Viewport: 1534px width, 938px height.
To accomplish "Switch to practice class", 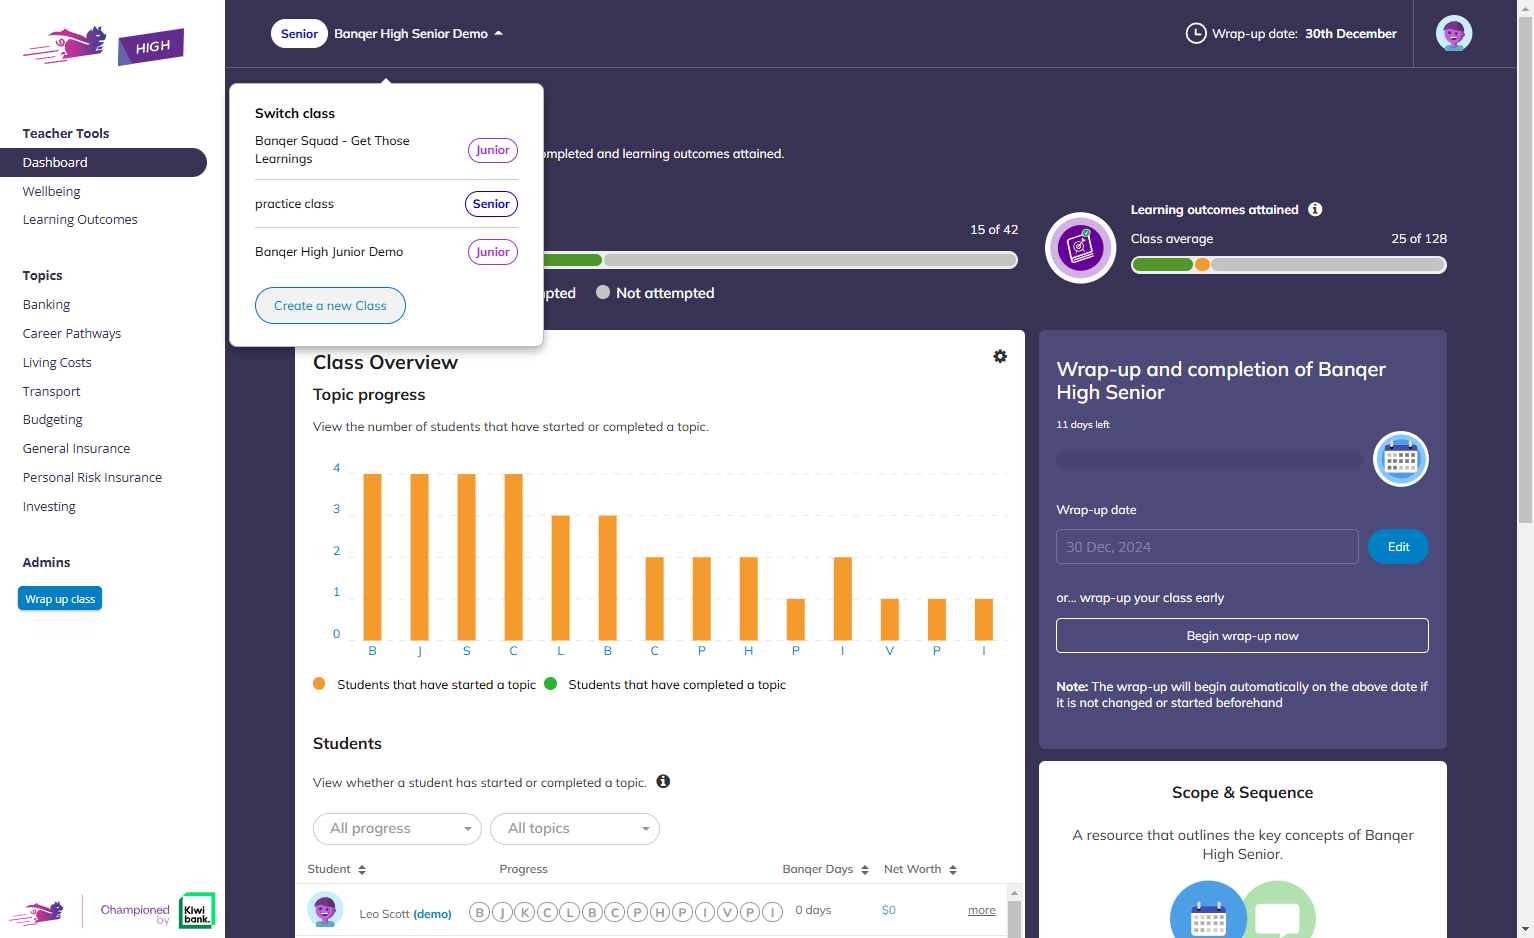I will pyautogui.click(x=386, y=204).
